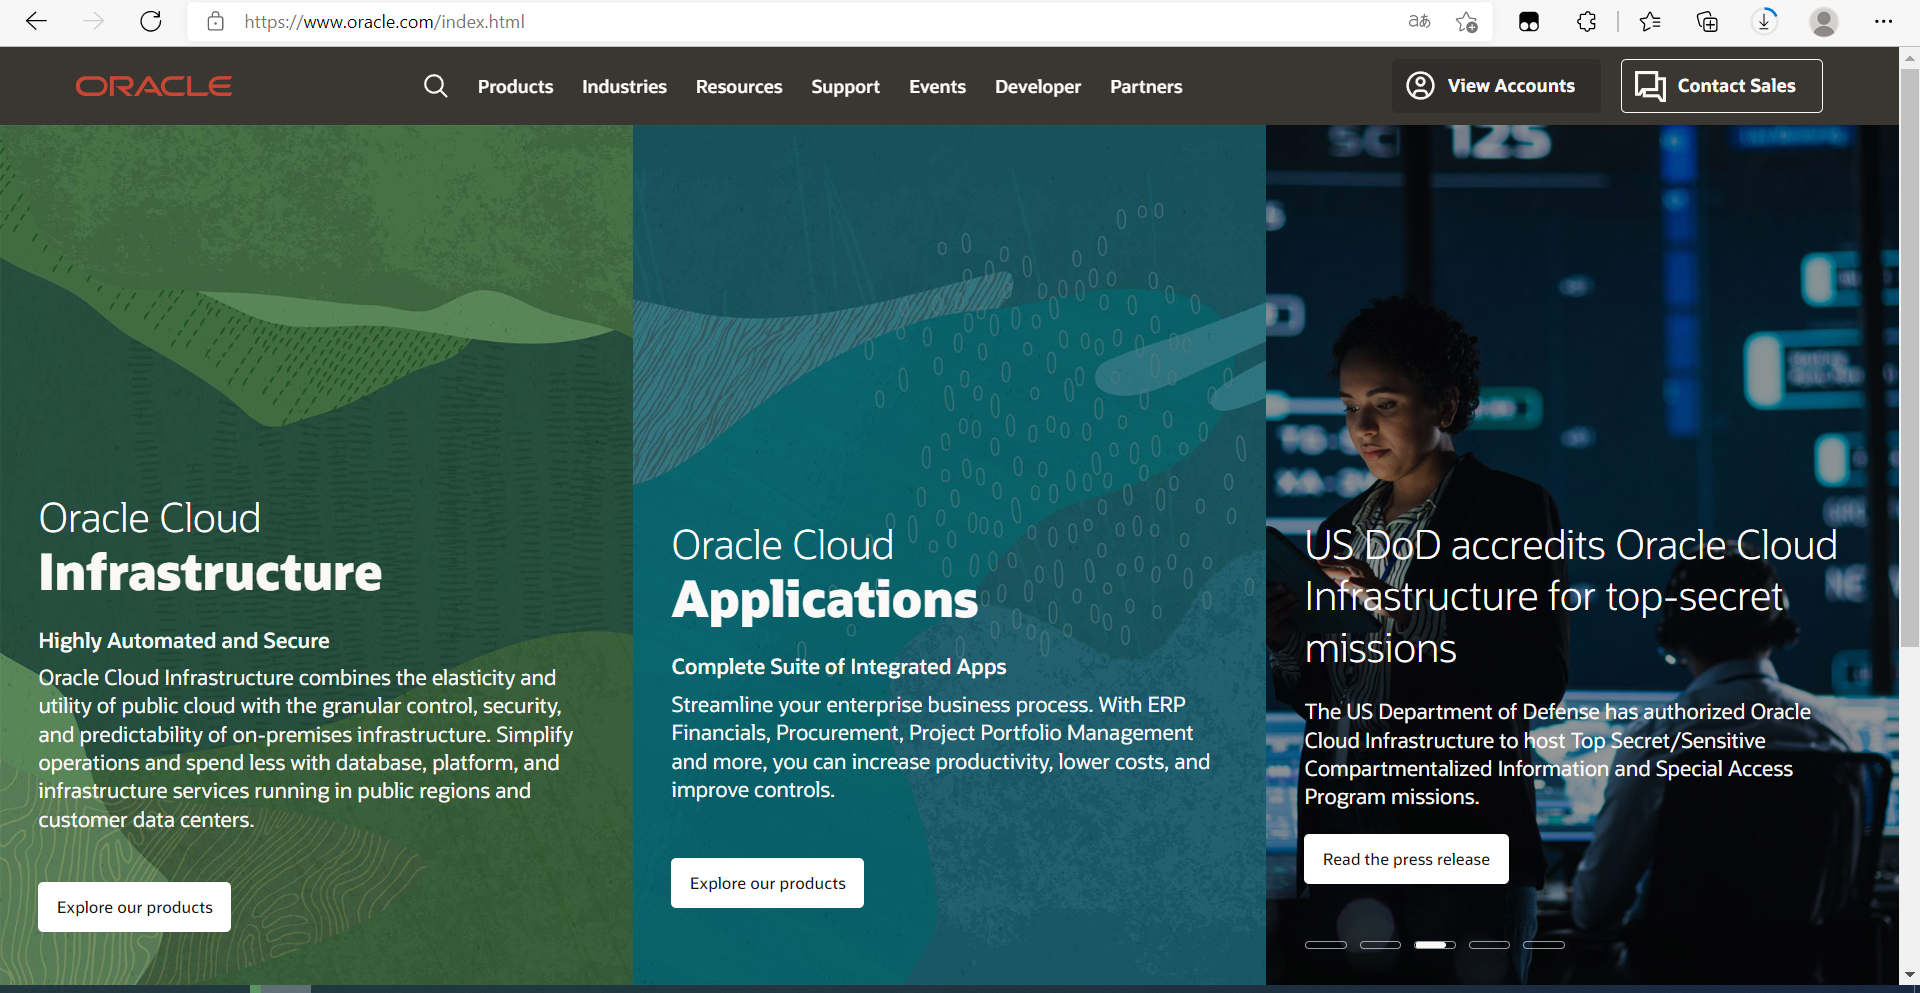Click the scrollbar up arrow
Image resolution: width=1920 pixels, height=993 pixels.
pyautogui.click(x=1909, y=57)
